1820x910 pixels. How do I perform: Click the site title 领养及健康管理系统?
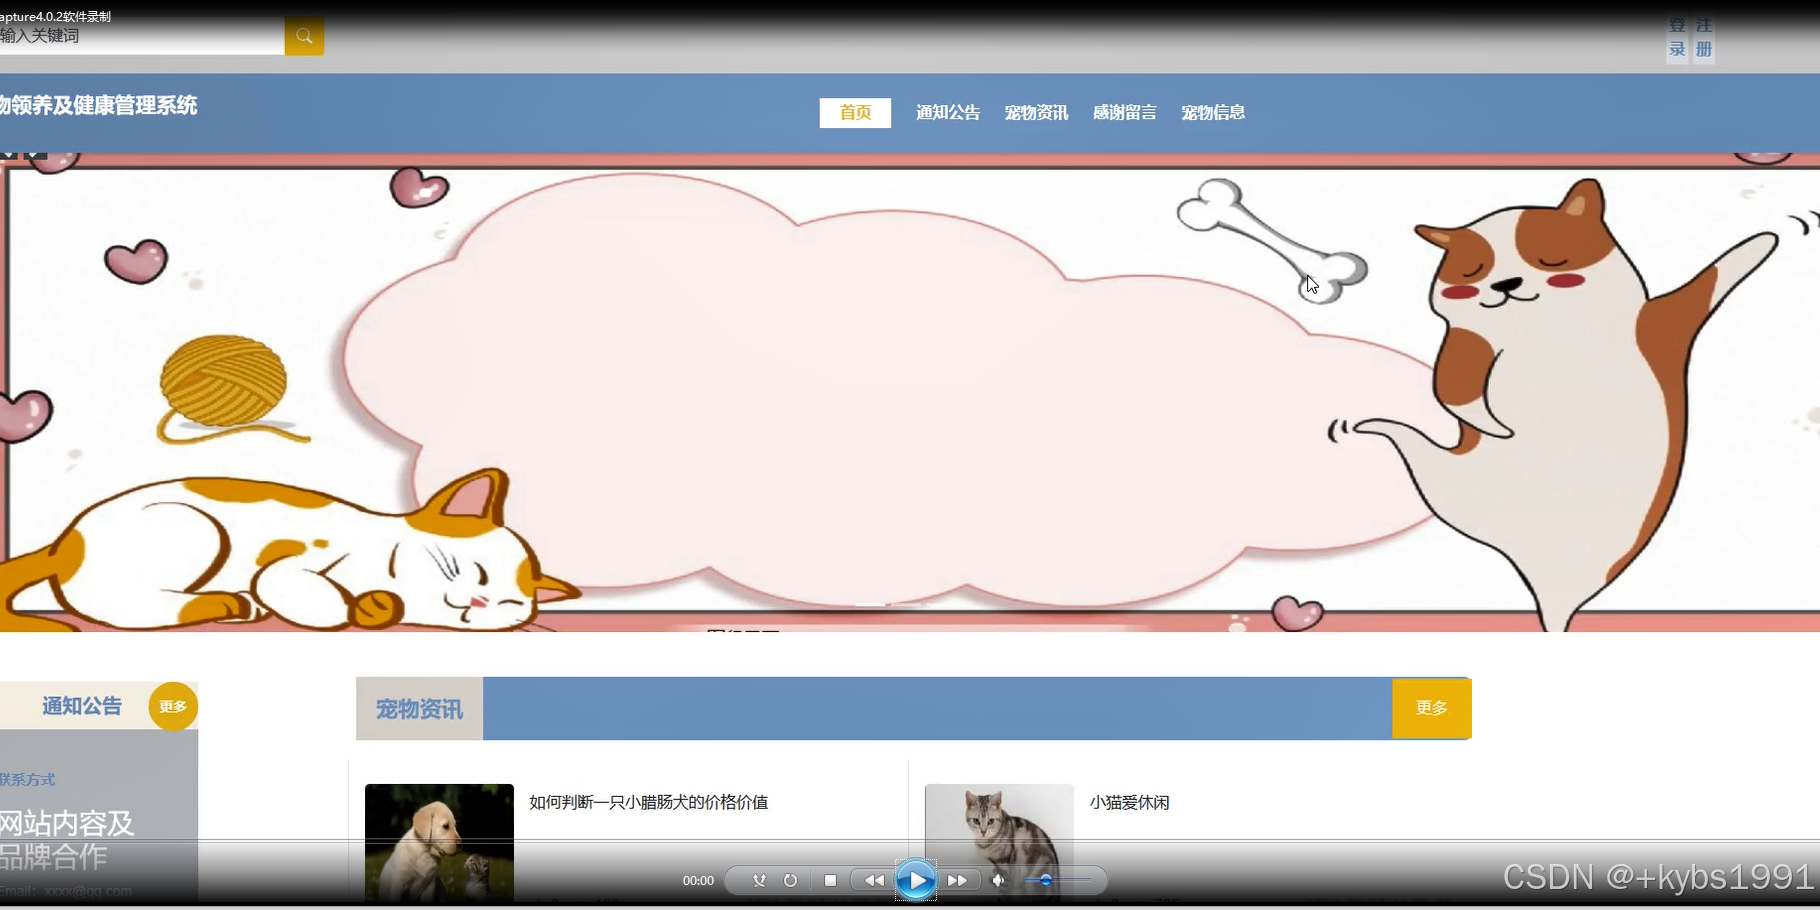tap(98, 105)
